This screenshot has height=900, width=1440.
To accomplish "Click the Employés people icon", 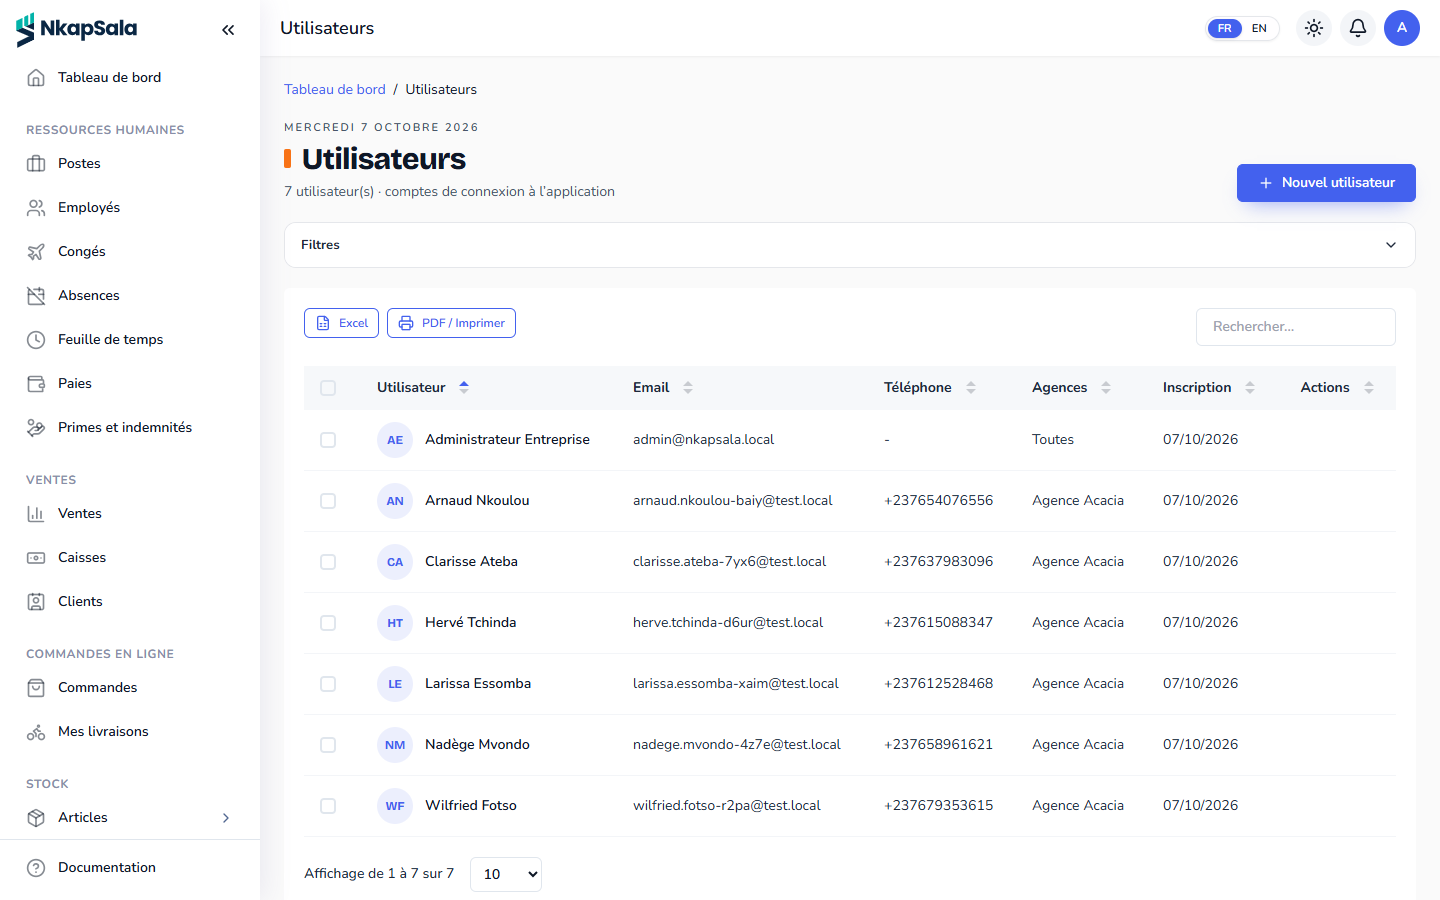I will 36,208.
